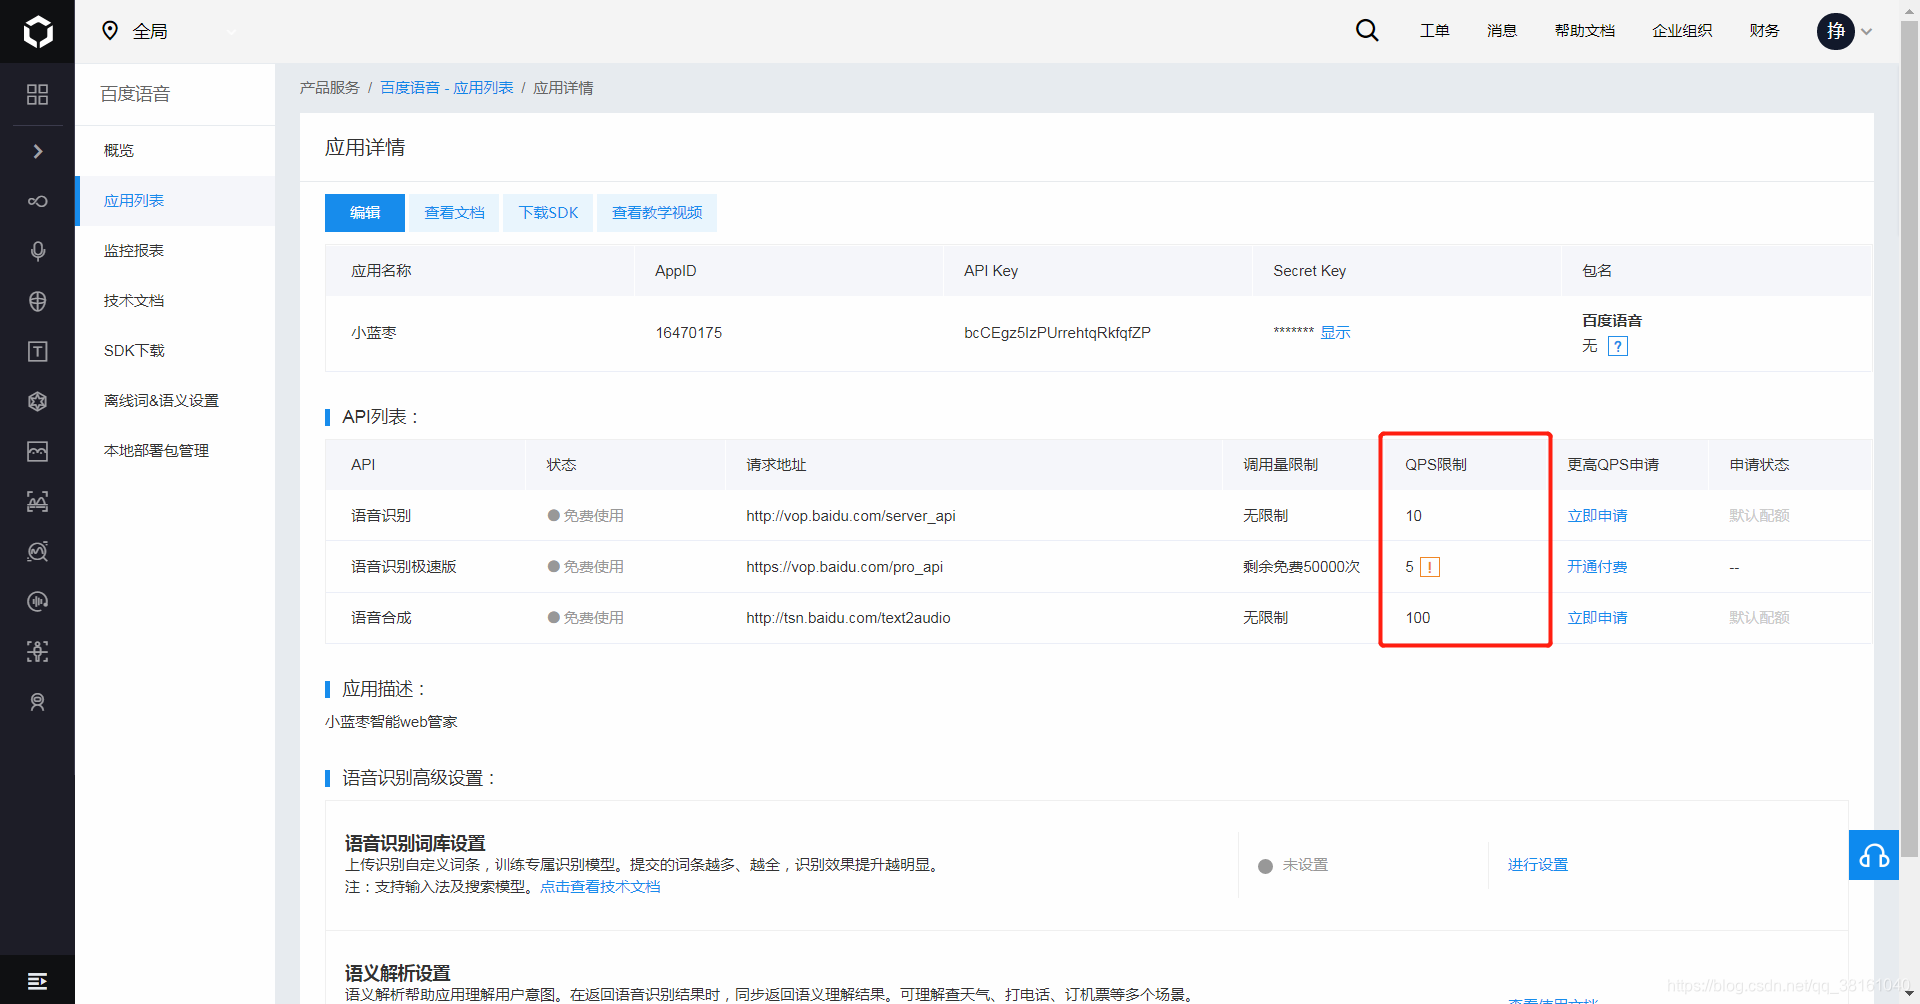This screenshot has width=1920, height=1004.
Task: Toggle the bottom menu collapse icon
Action: tap(37, 981)
